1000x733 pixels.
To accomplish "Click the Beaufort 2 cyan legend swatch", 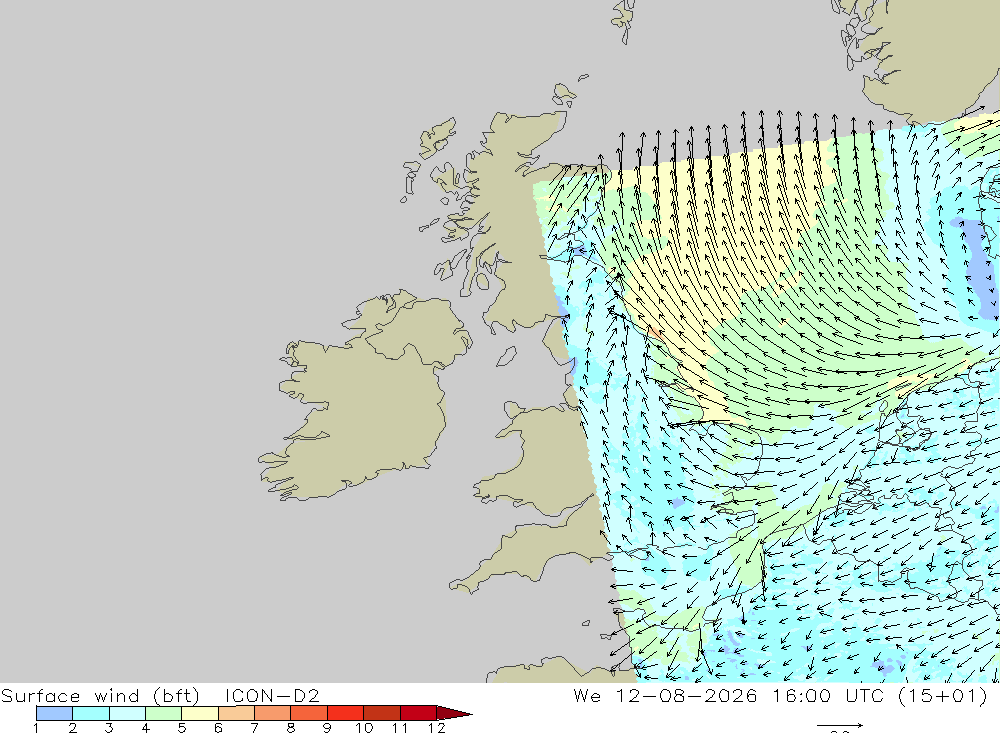I will coord(91,713).
